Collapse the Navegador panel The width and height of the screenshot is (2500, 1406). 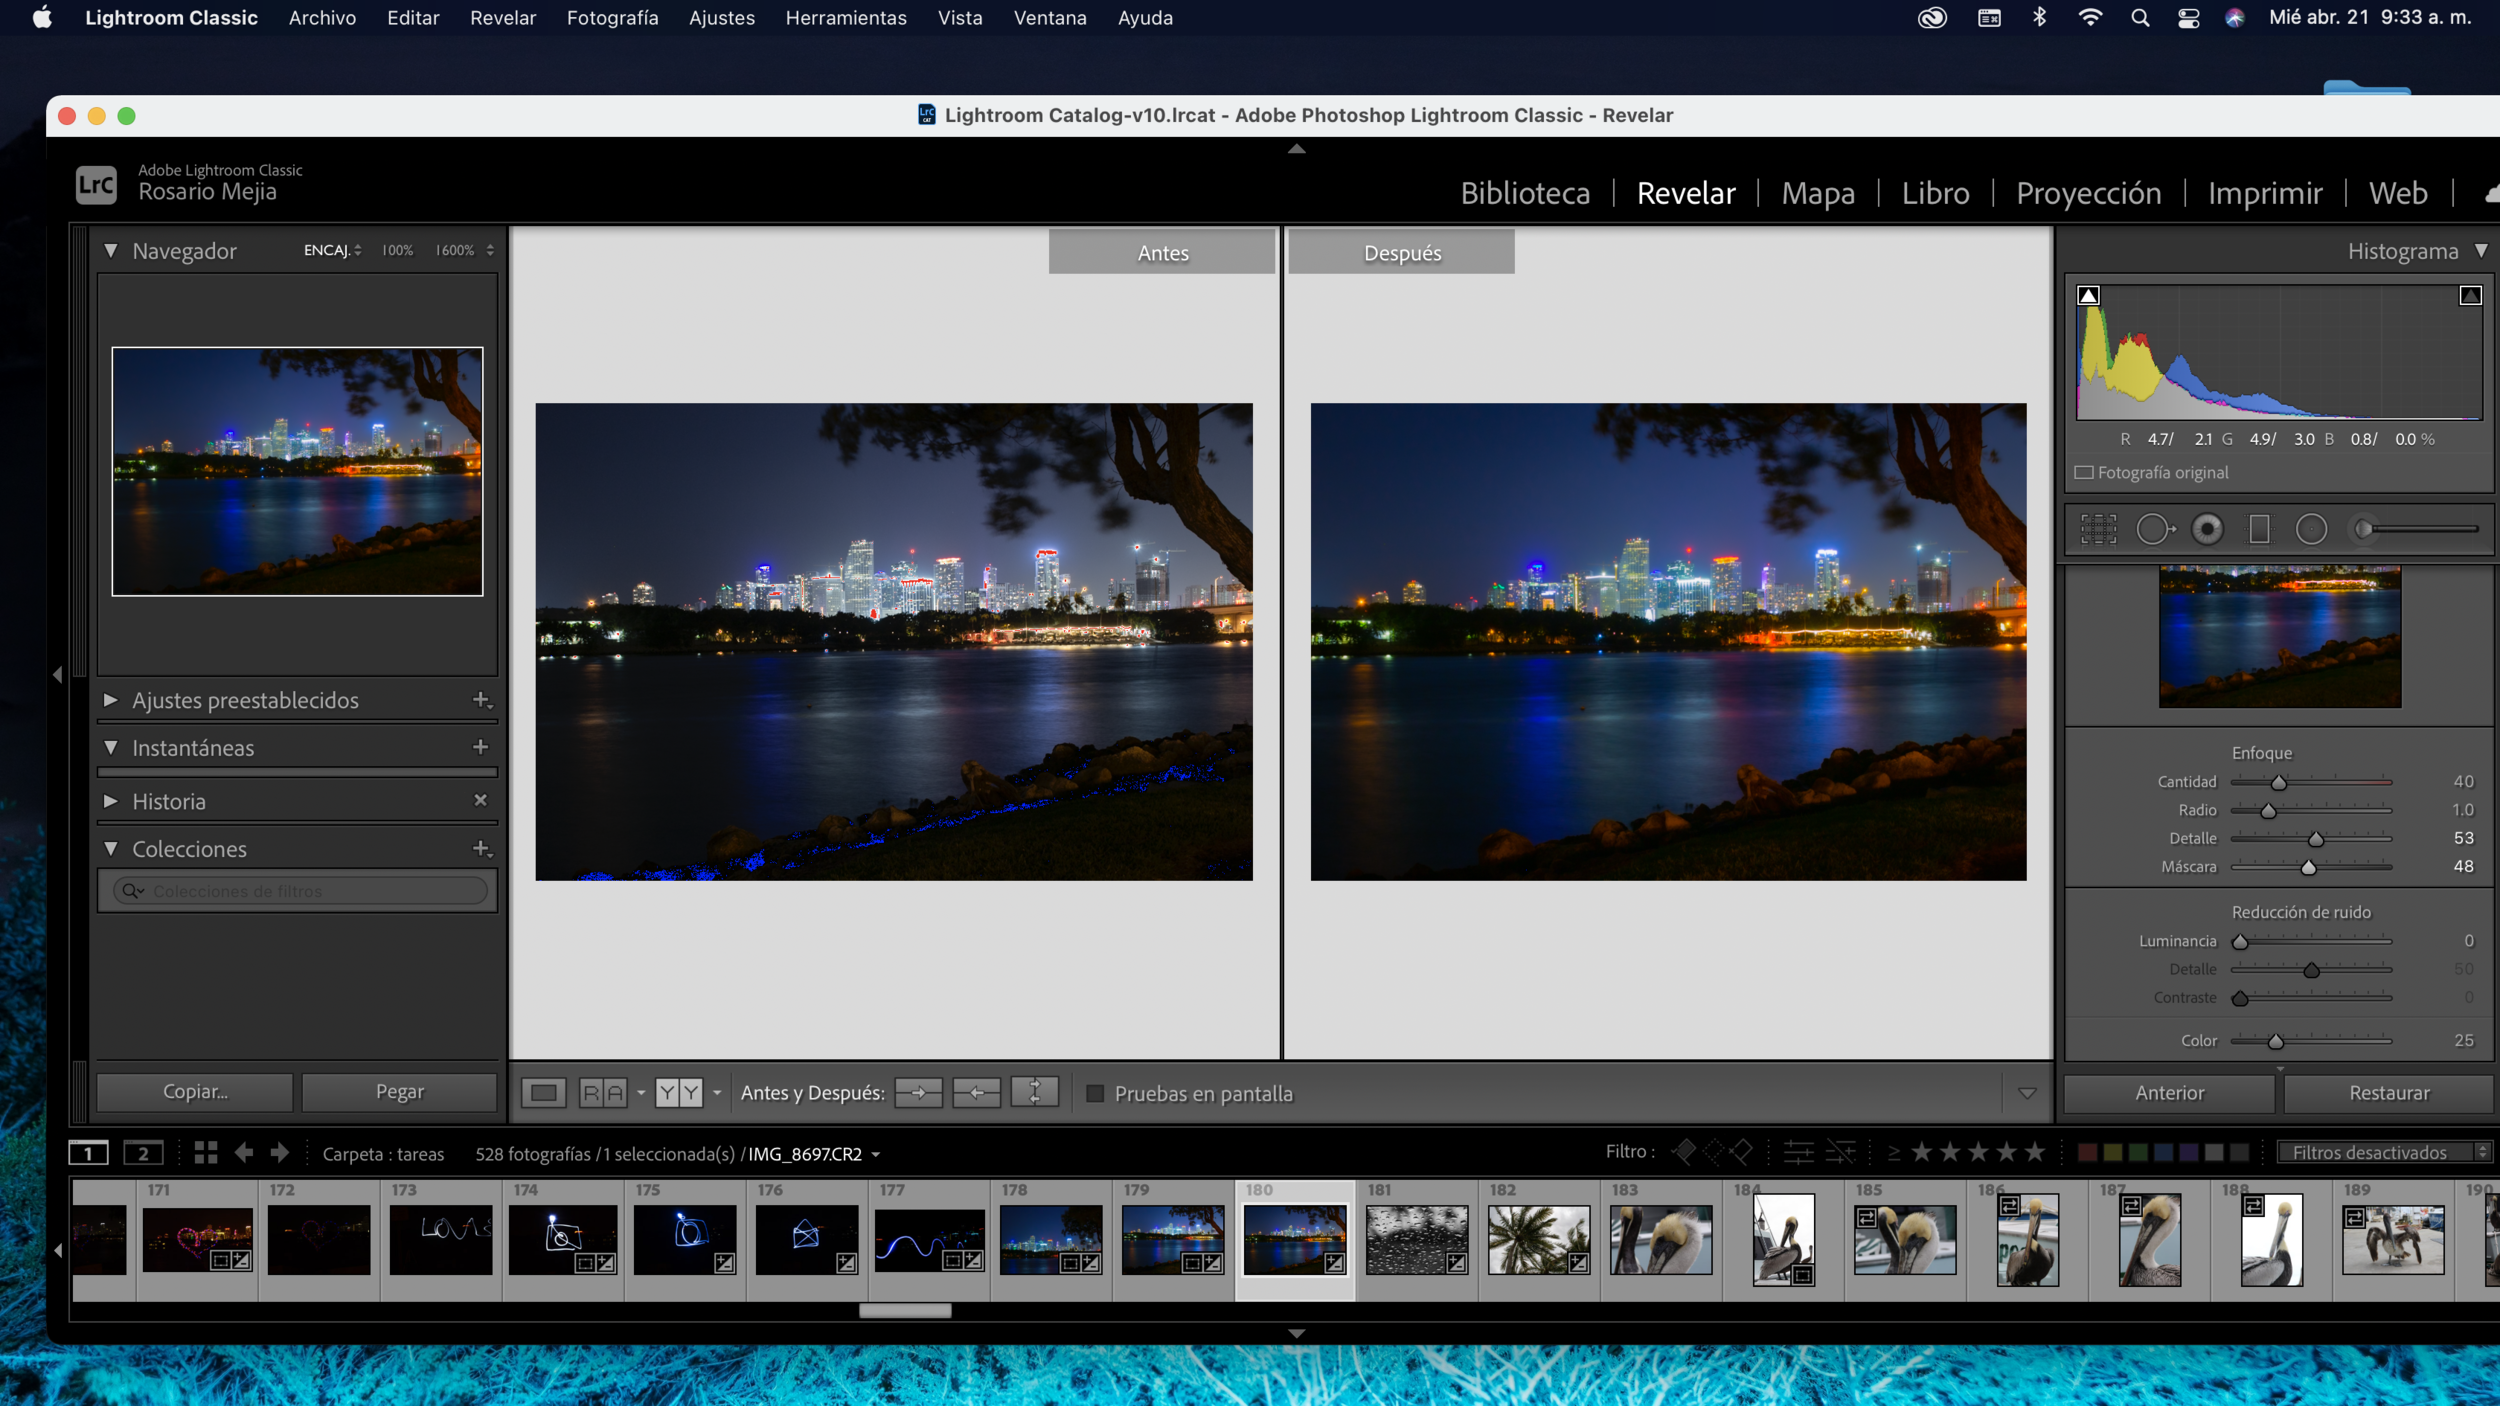tap(111, 250)
